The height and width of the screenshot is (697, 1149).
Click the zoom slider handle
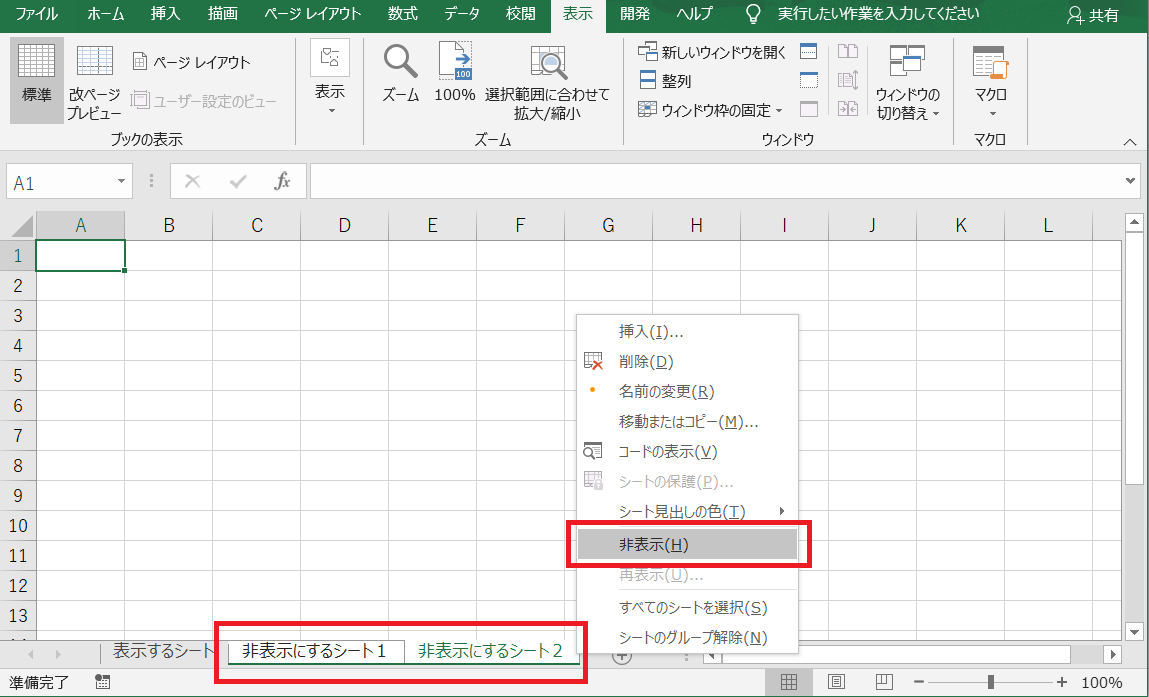991,682
